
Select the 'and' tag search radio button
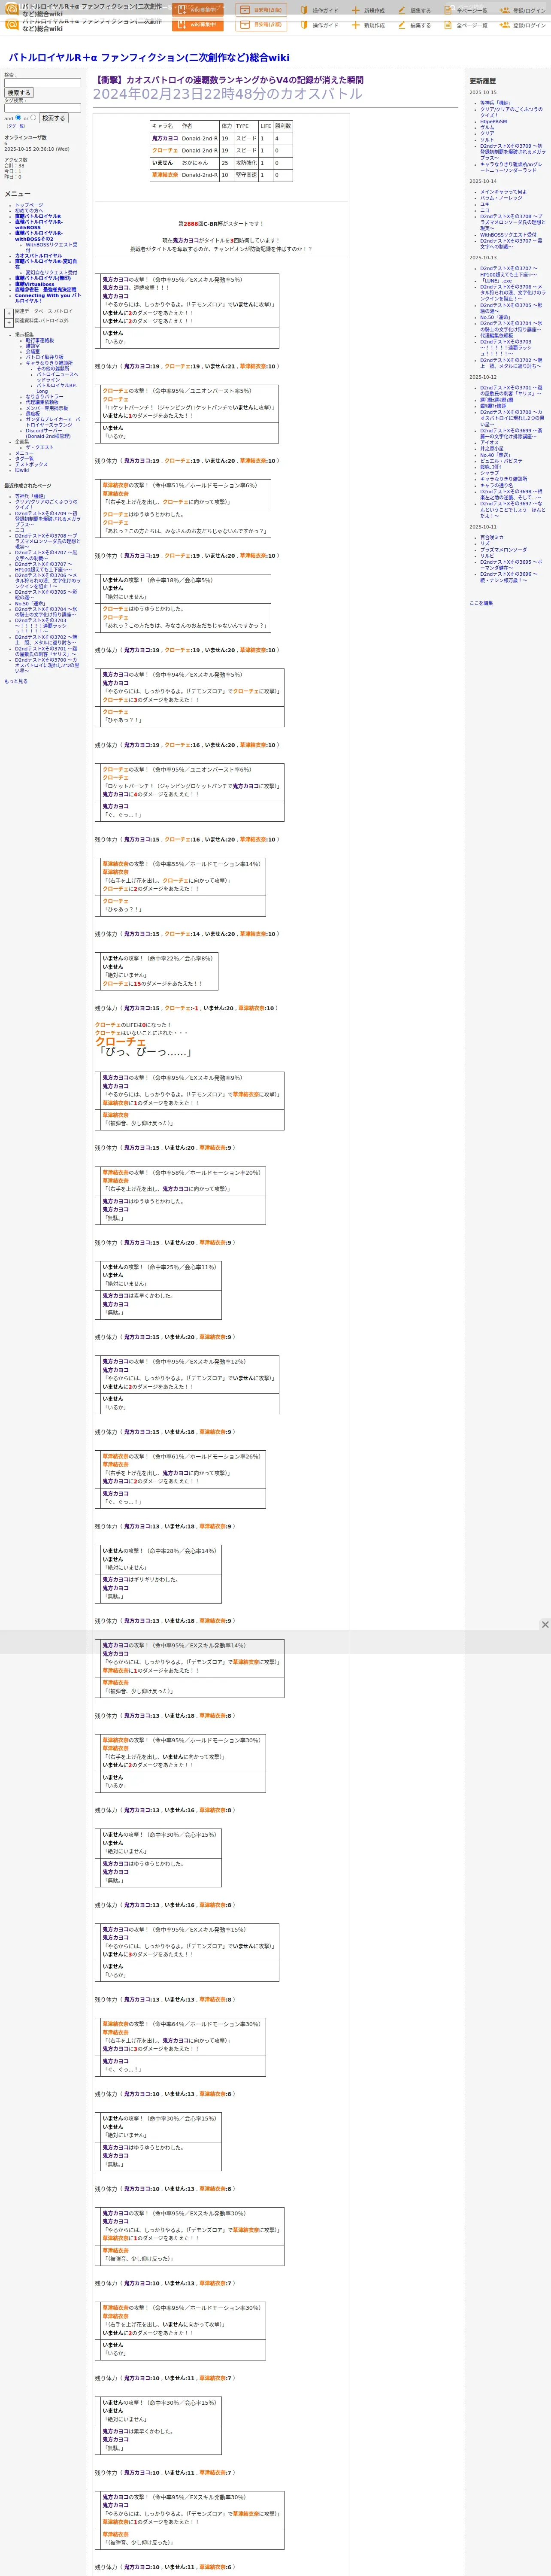pyautogui.click(x=18, y=117)
